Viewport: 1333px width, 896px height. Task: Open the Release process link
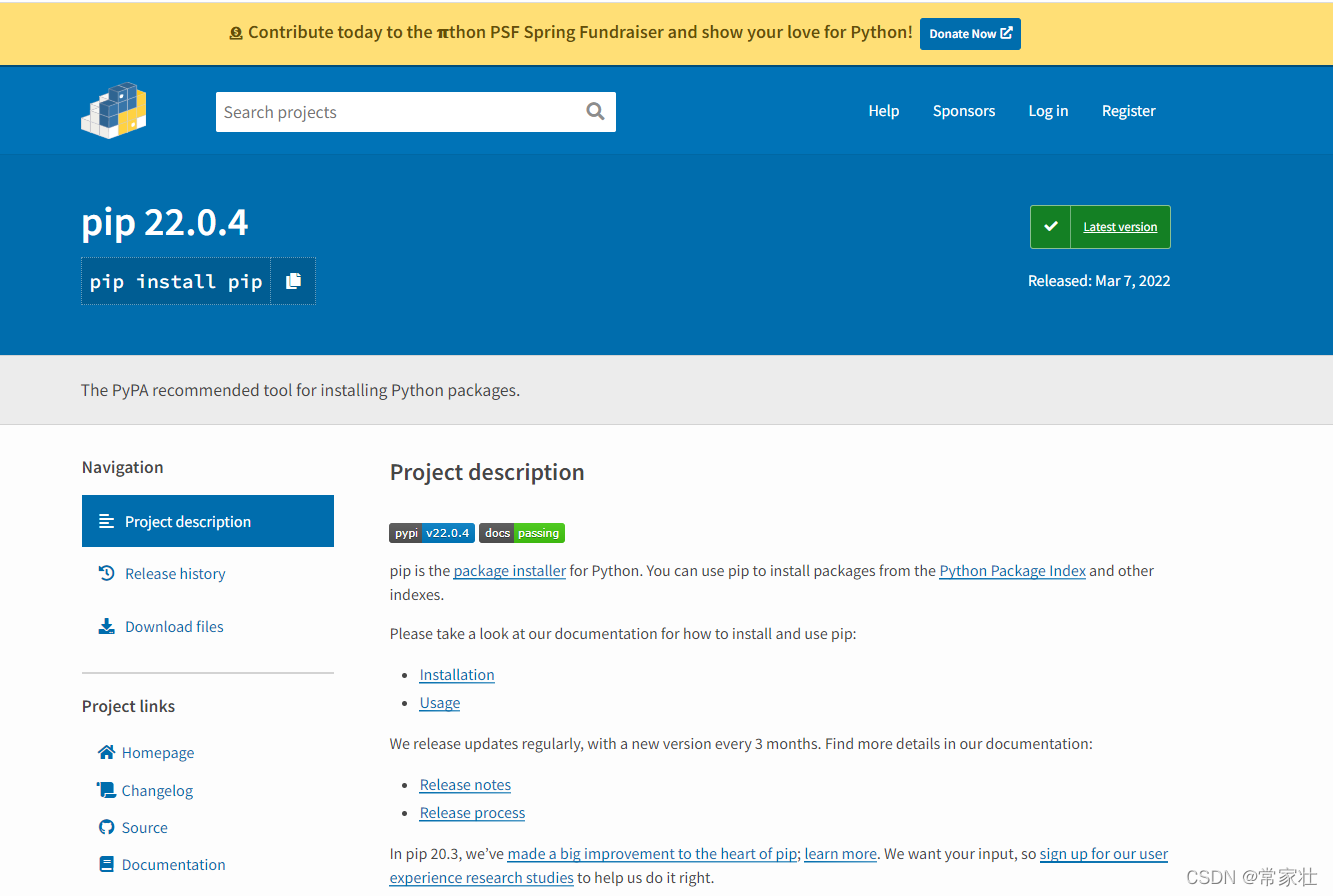[x=472, y=813]
